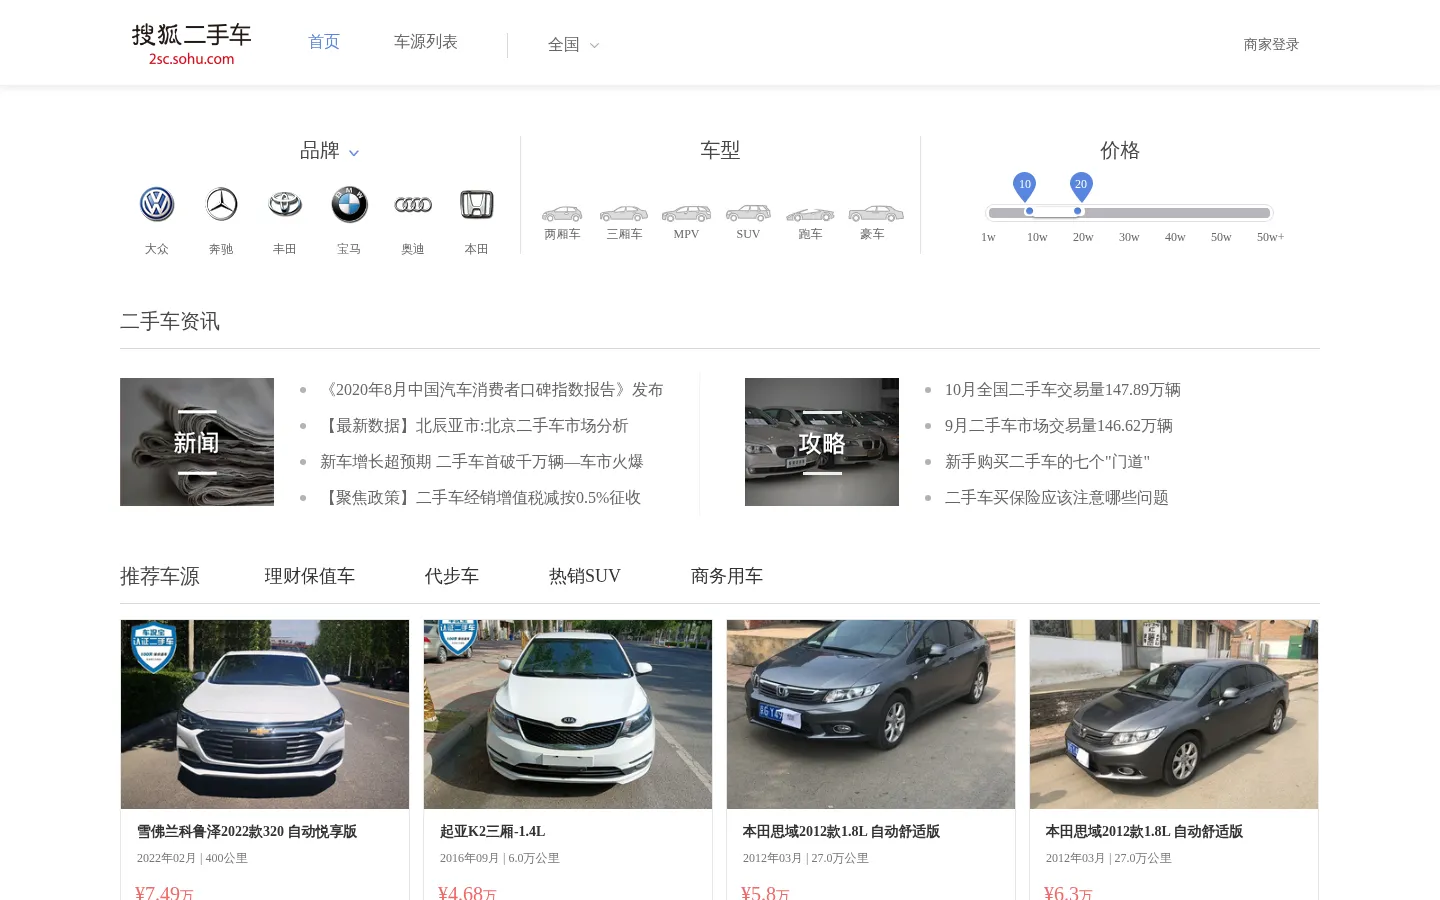View the 起亚K2三厢-1.4L car photo
The width and height of the screenshot is (1440, 900).
[x=568, y=714]
